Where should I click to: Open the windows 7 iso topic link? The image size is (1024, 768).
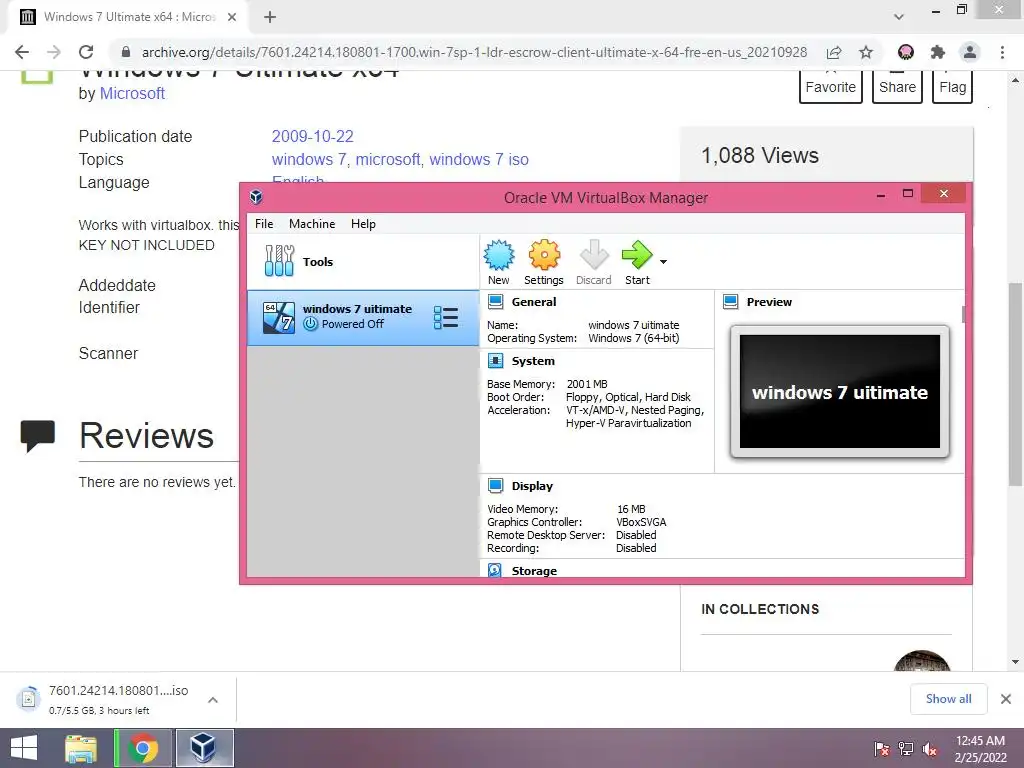[479, 159]
